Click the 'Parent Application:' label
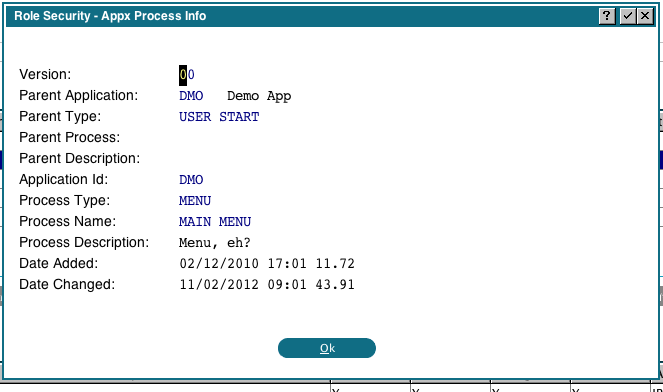The height and width of the screenshot is (392, 663). point(79,96)
